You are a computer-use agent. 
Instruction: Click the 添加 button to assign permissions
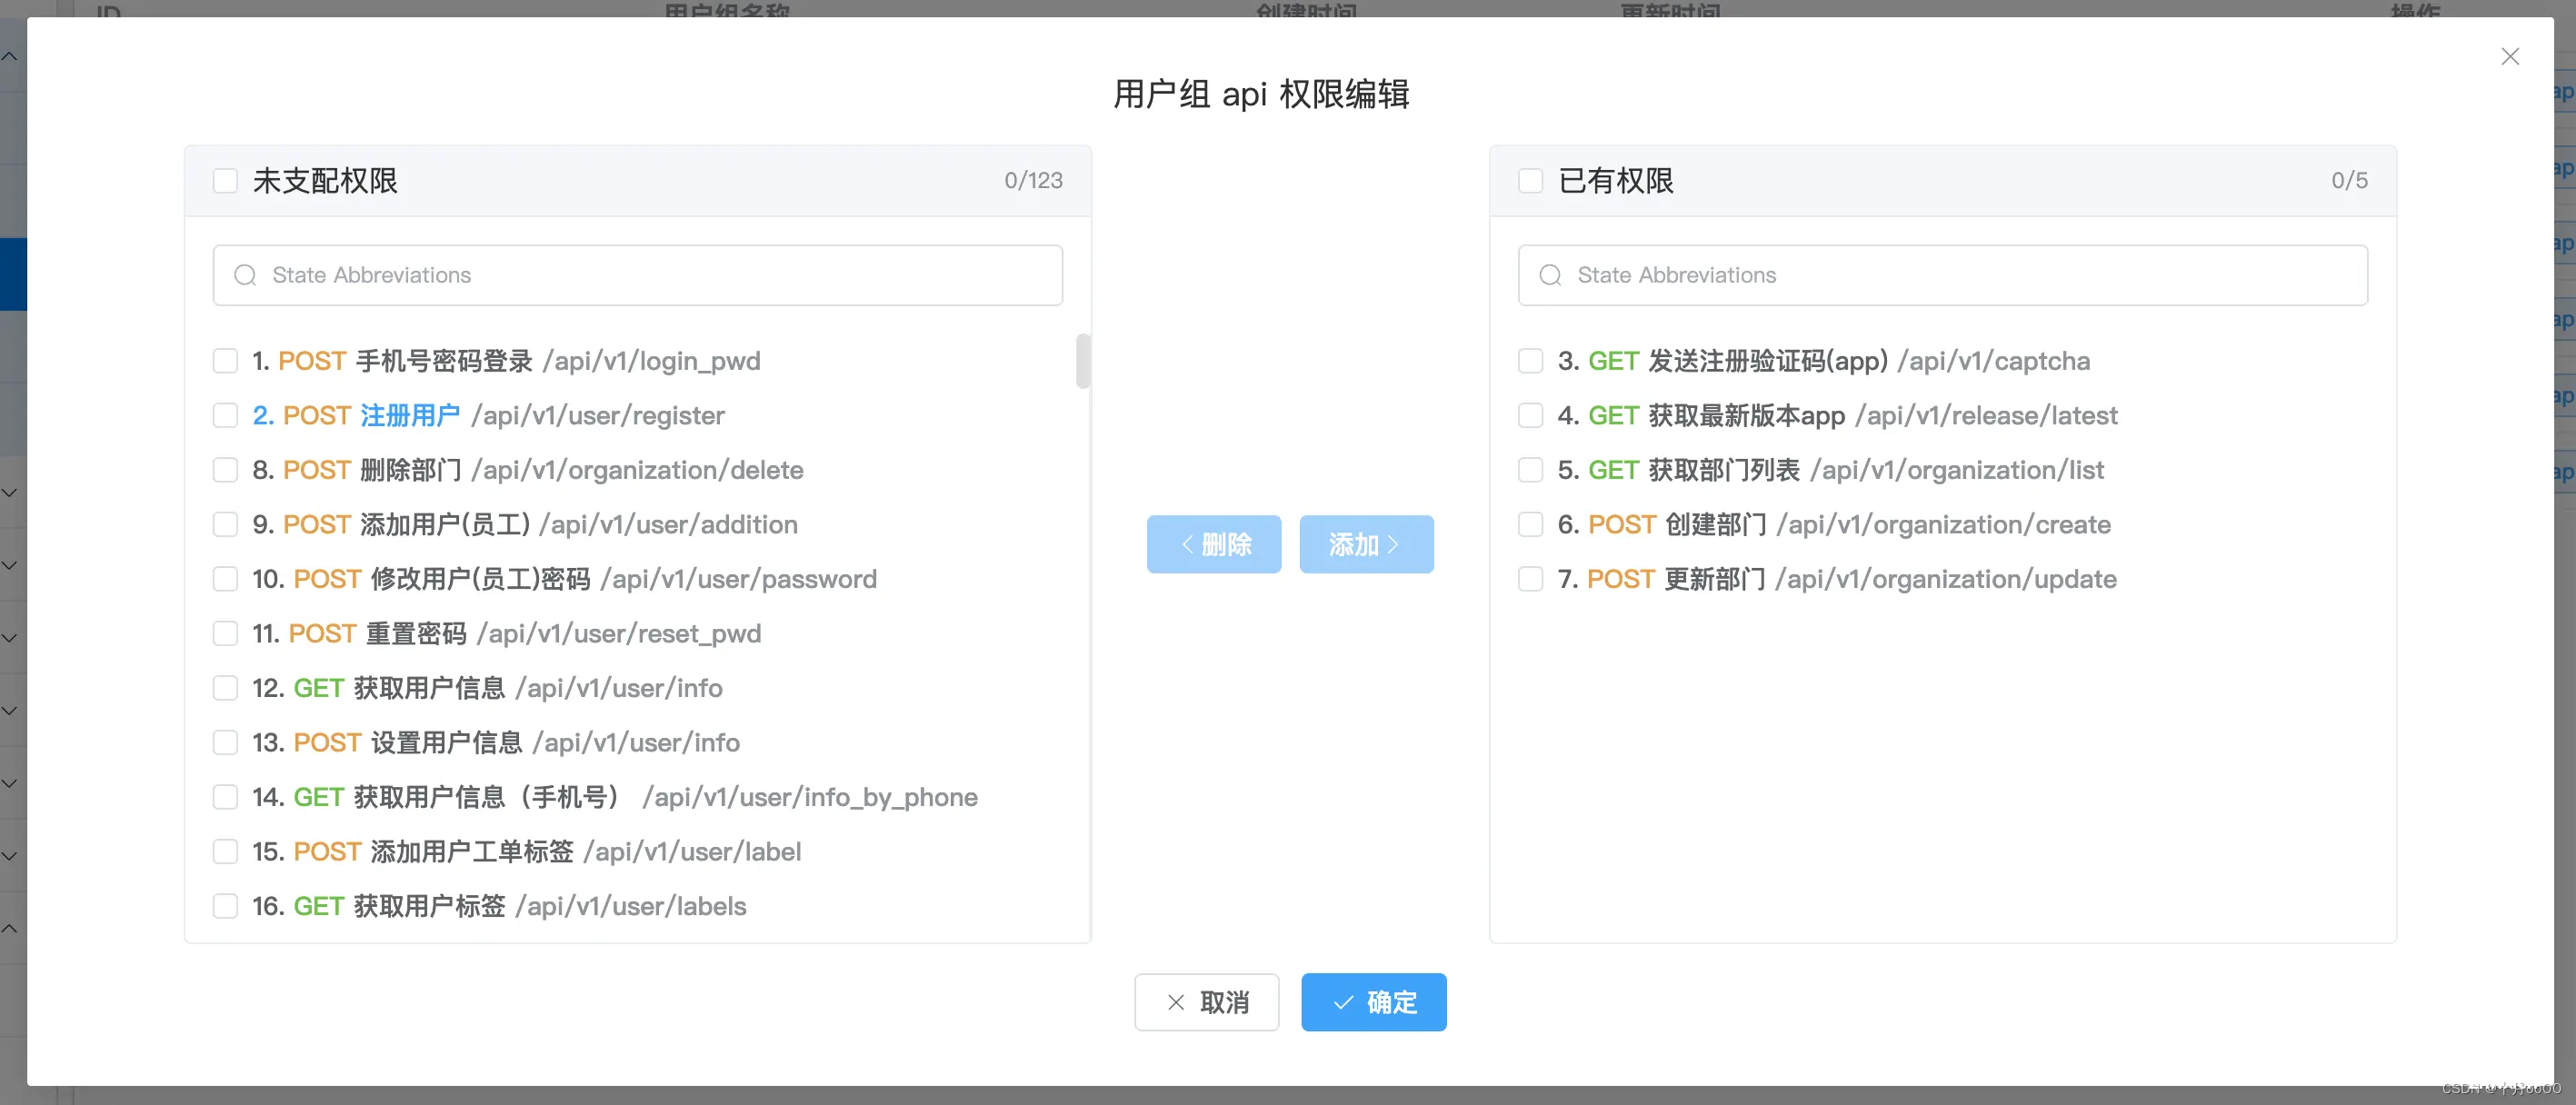[x=1363, y=543]
